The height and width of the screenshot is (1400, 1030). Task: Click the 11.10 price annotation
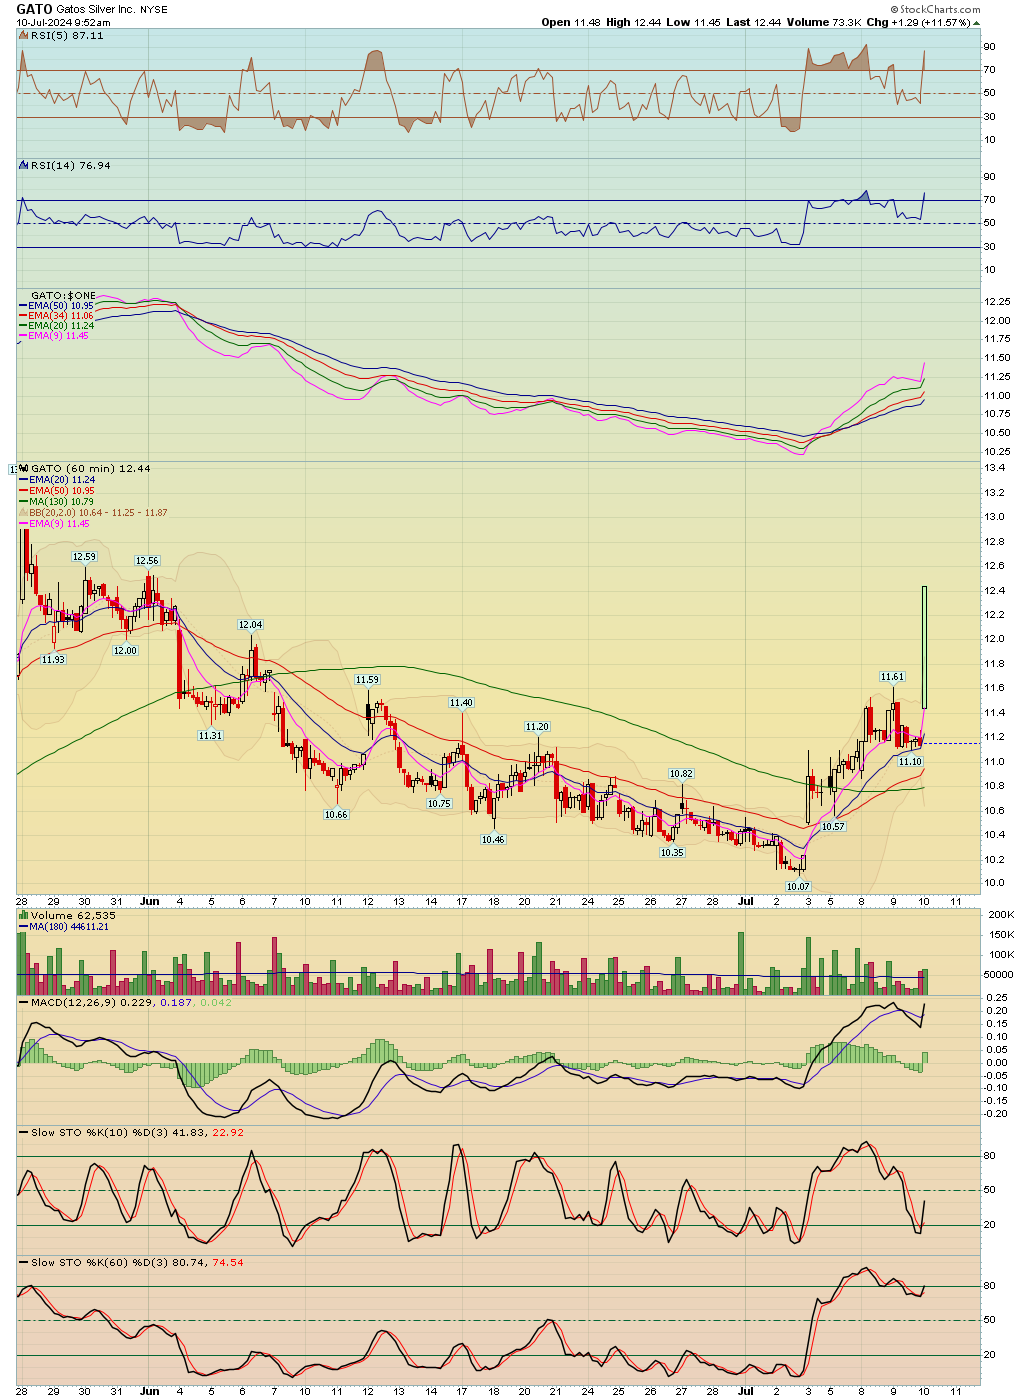910,761
